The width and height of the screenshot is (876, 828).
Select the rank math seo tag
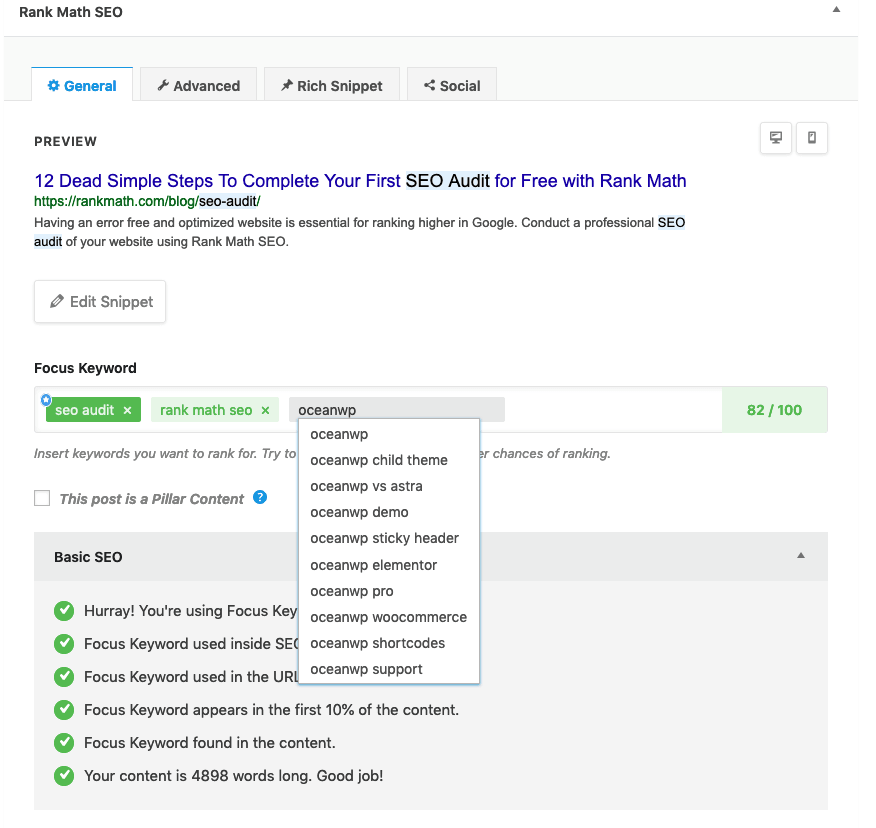[206, 410]
